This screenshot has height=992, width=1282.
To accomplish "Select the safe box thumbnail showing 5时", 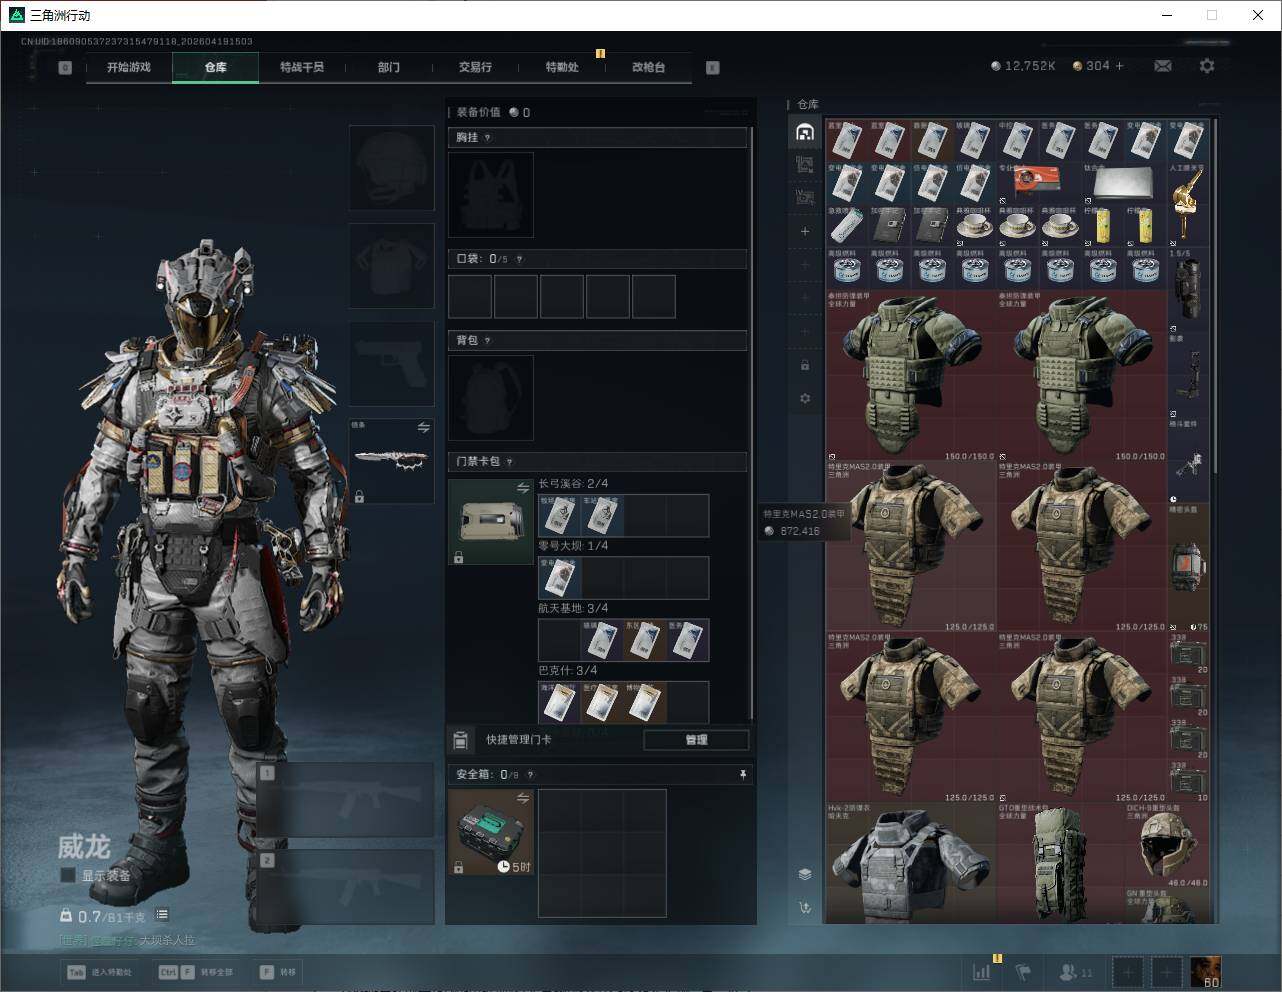I will (491, 832).
